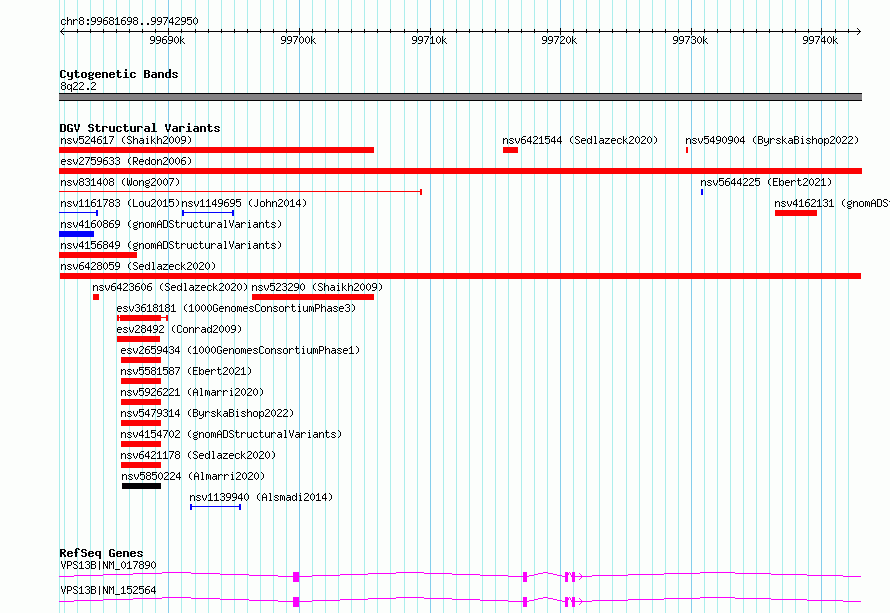Viewport: 890px width, 613px height.
Task: Click nsv4154702 (gnomADStructuralVariants) label
Action: pyautogui.click(x=231, y=434)
